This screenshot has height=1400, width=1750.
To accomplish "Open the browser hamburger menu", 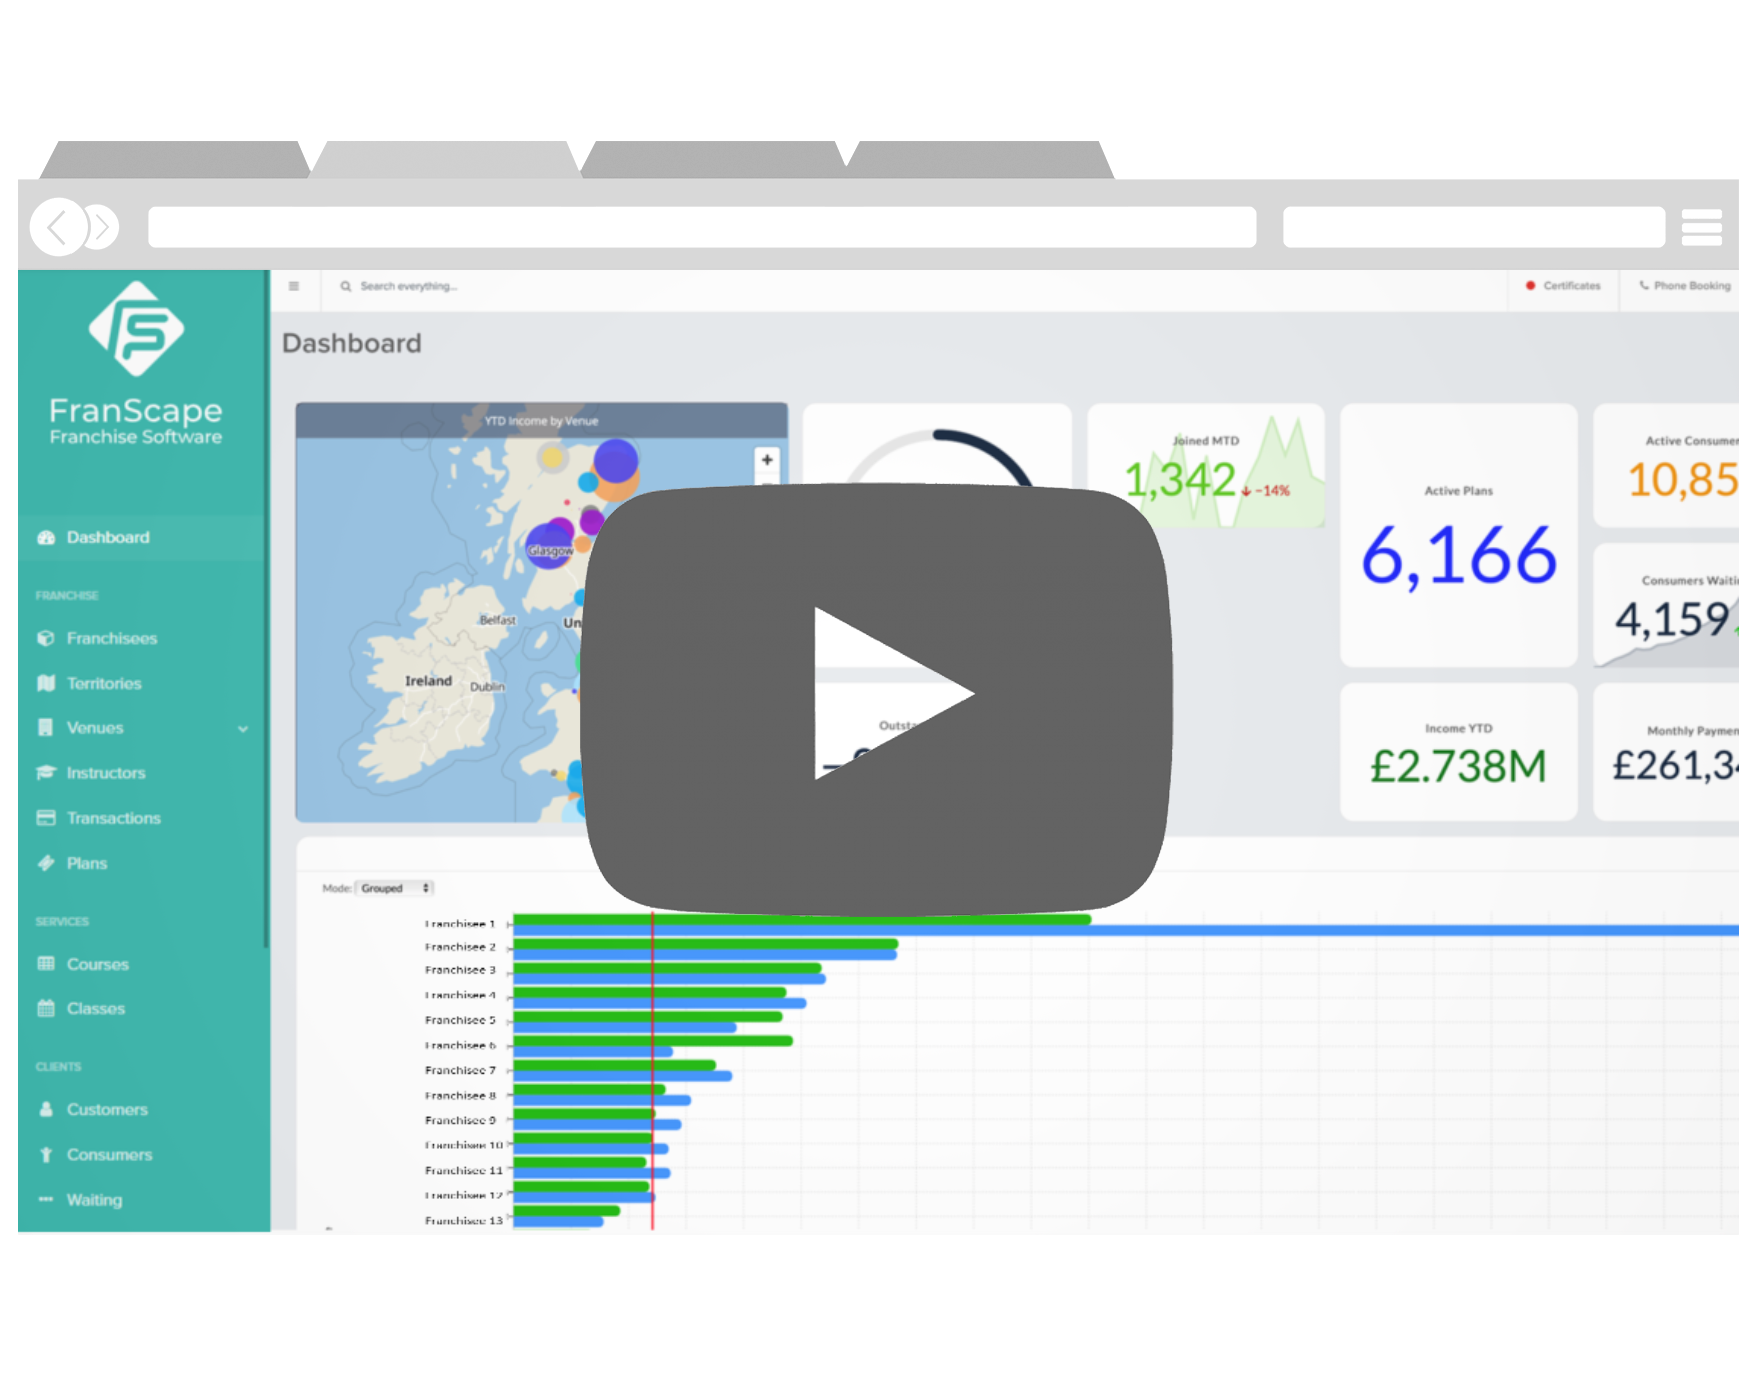I will [x=1702, y=228].
